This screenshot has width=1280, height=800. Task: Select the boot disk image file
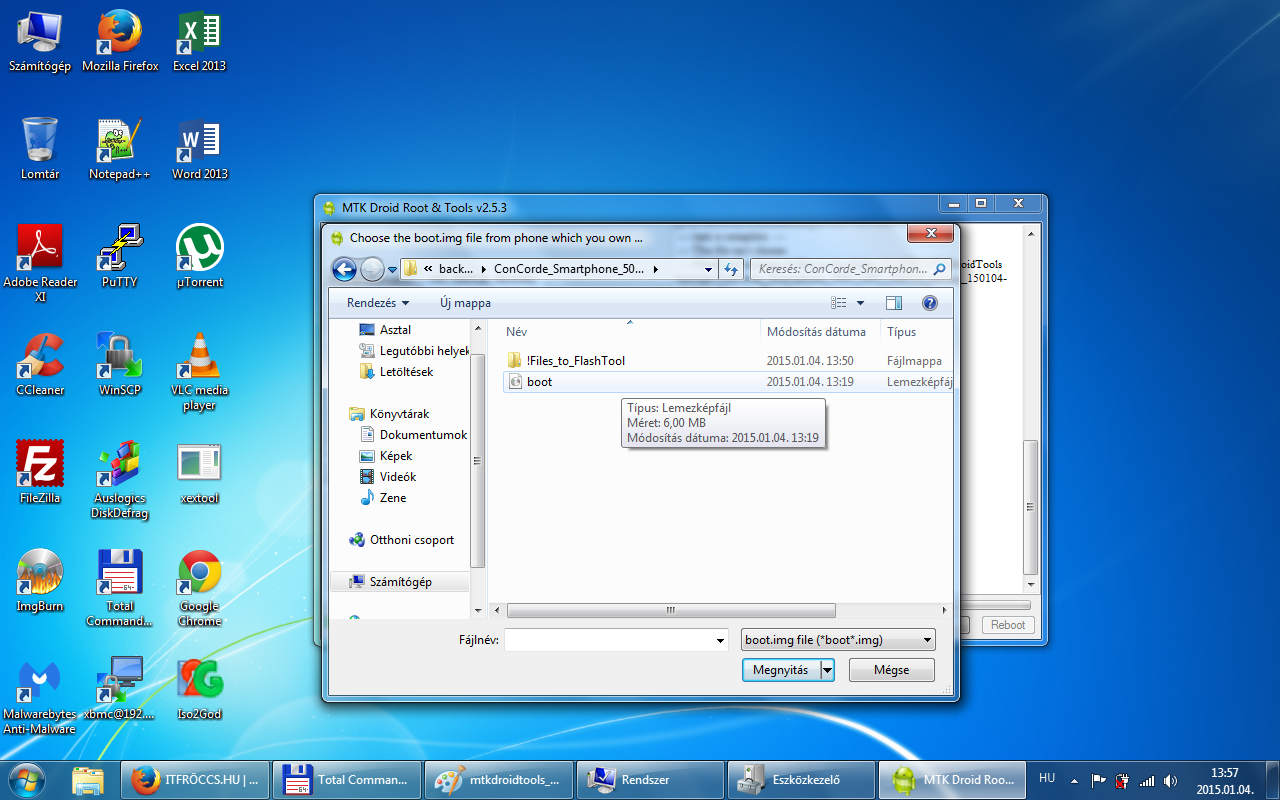click(x=539, y=382)
